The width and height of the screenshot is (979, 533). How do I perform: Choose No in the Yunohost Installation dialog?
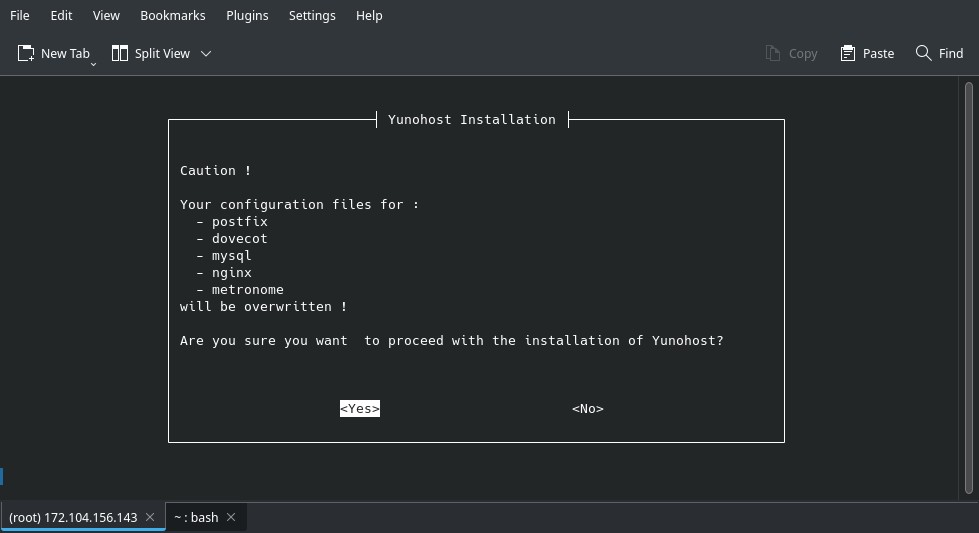click(587, 408)
